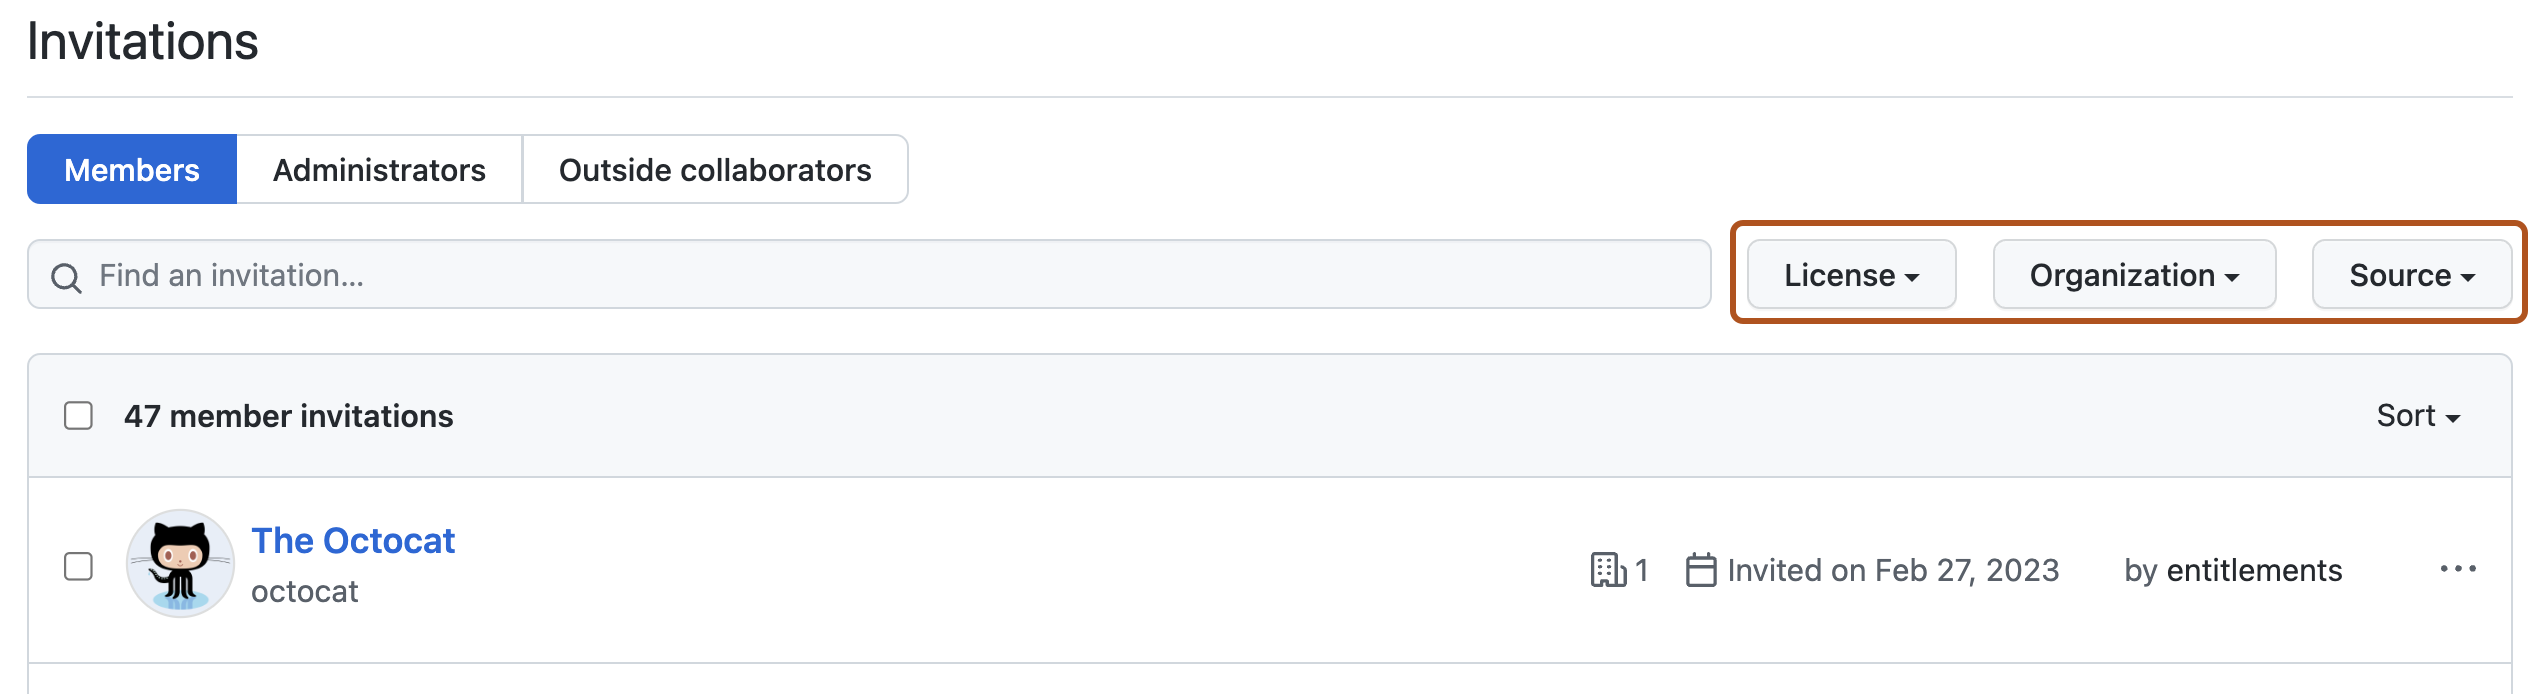The image size is (2546, 694).
Task: Select the Administrators tab
Action: pyautogui.click(x=379, y=170)
